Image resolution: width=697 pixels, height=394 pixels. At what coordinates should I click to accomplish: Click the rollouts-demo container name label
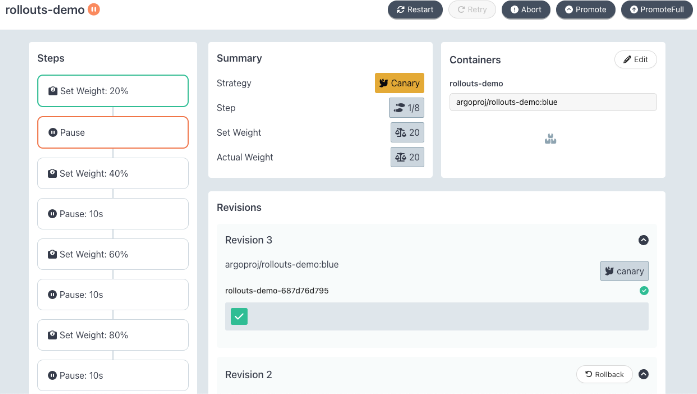(x=476, y=83)
